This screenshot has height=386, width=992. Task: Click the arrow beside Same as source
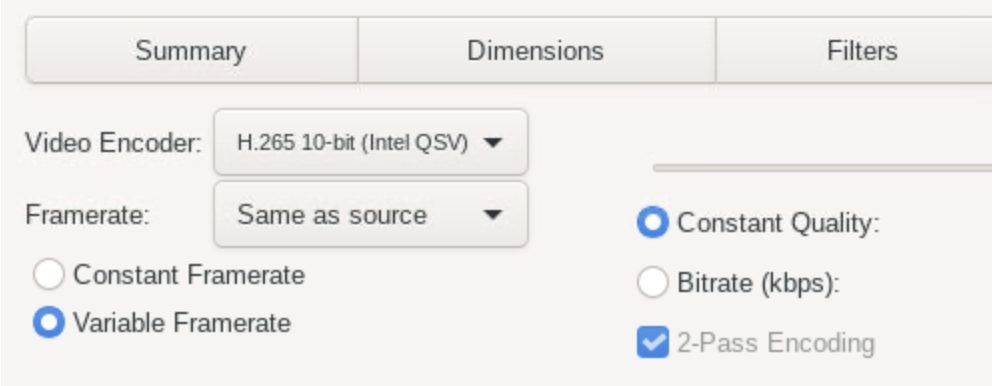[x=492, y=215]
